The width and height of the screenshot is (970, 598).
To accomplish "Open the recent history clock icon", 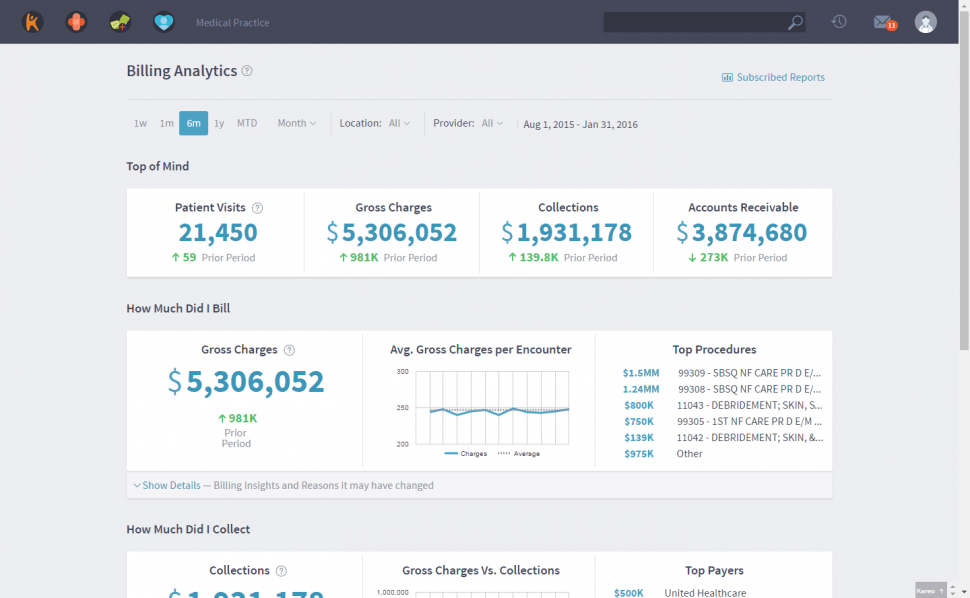I will (839, 22).
